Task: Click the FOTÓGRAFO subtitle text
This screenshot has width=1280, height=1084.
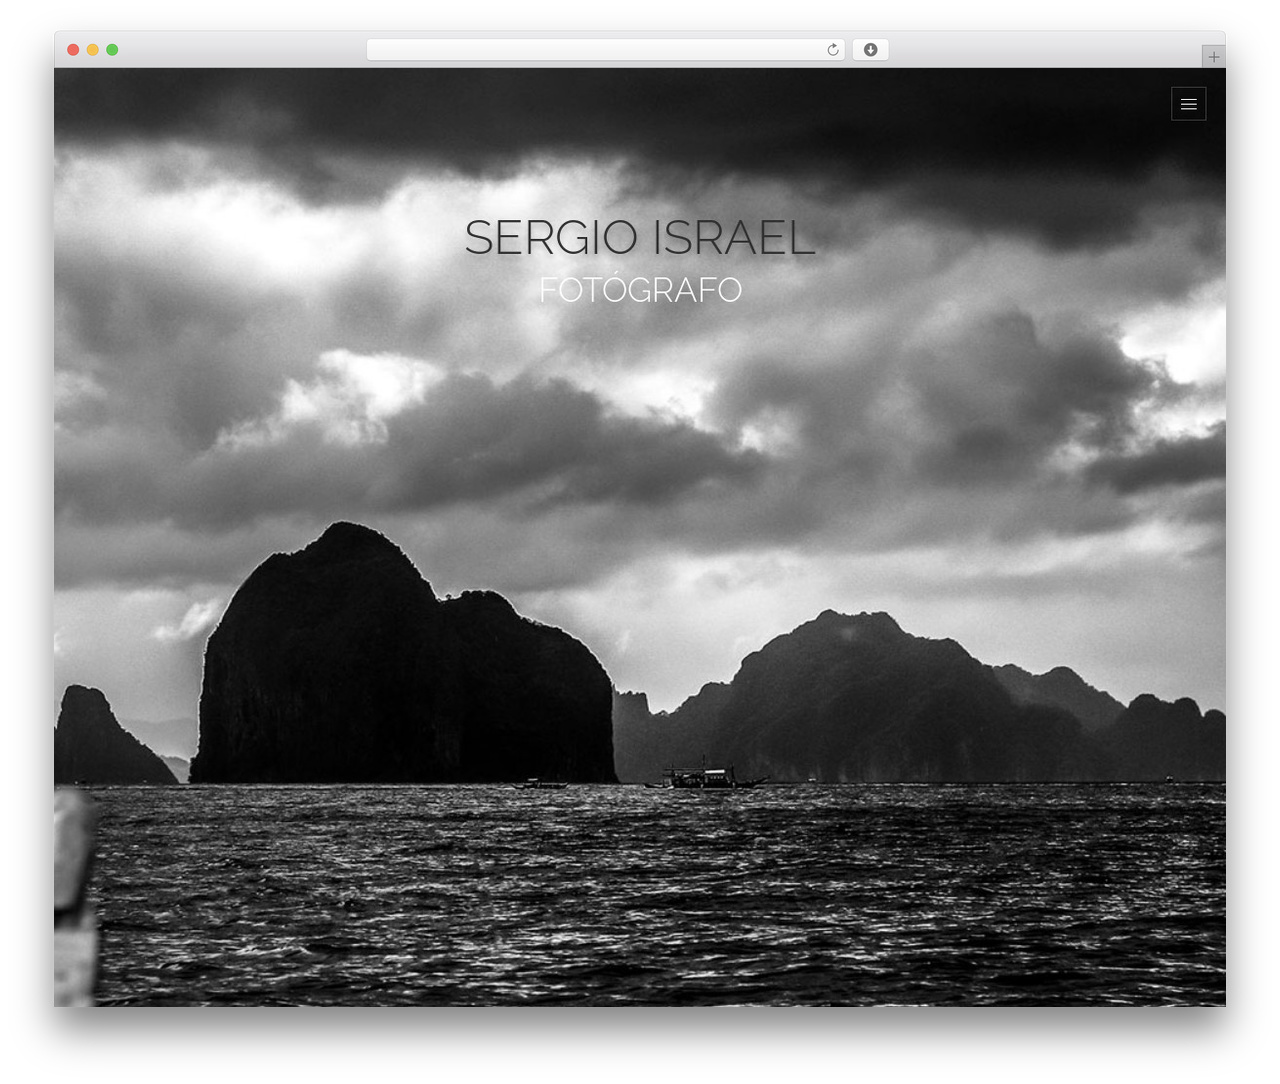Action: [640, 290]
